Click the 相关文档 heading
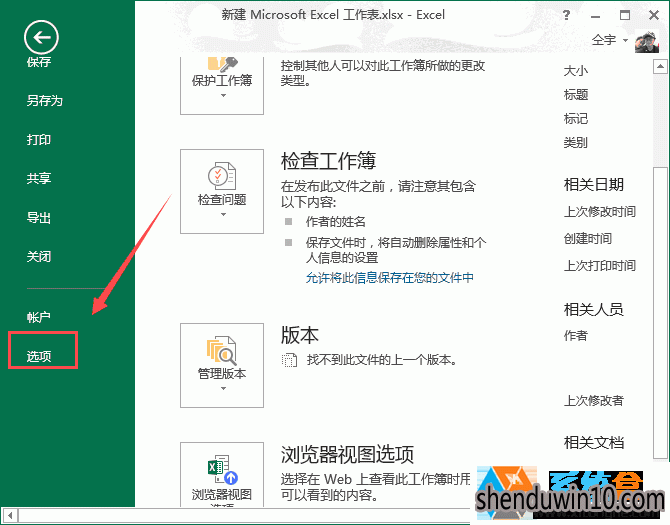The height and width of the screenshot is (525, 670). coord(594,443)
